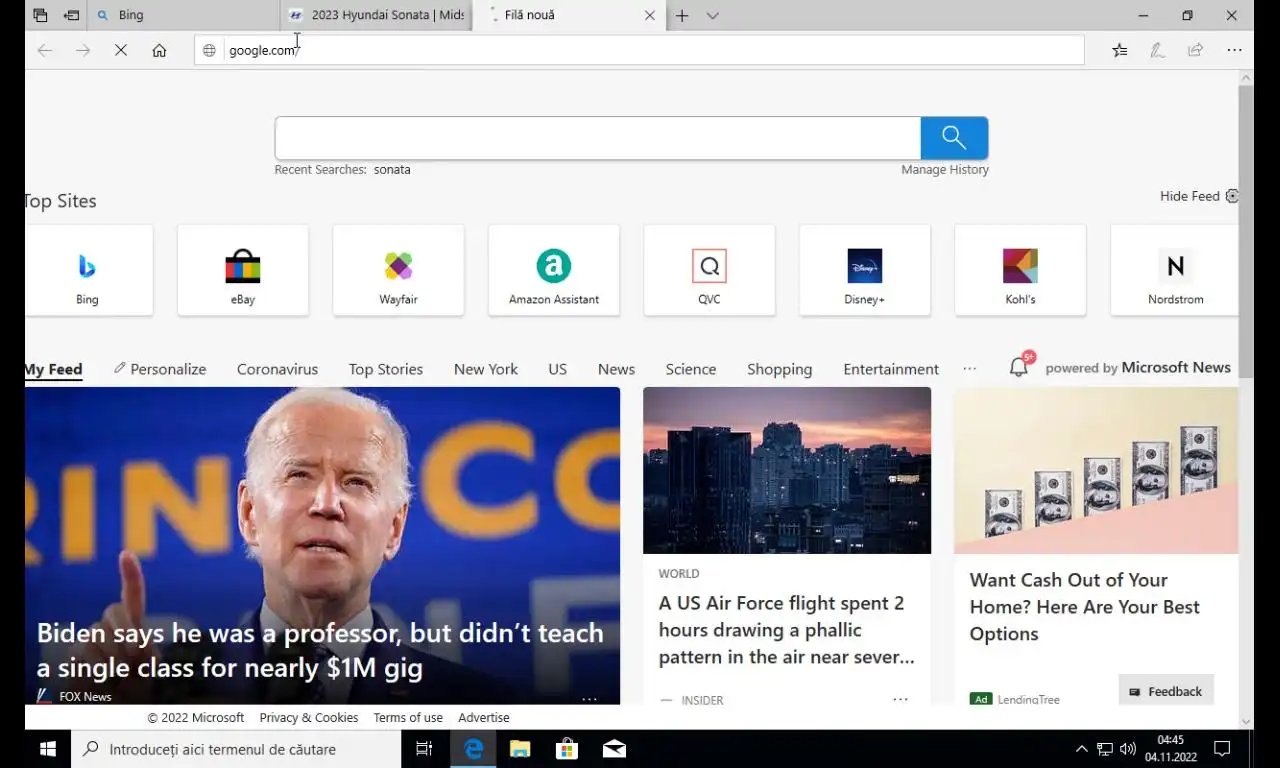1280x768 pixels.
Task: Open the Advertise link
Action: (484, 718)
